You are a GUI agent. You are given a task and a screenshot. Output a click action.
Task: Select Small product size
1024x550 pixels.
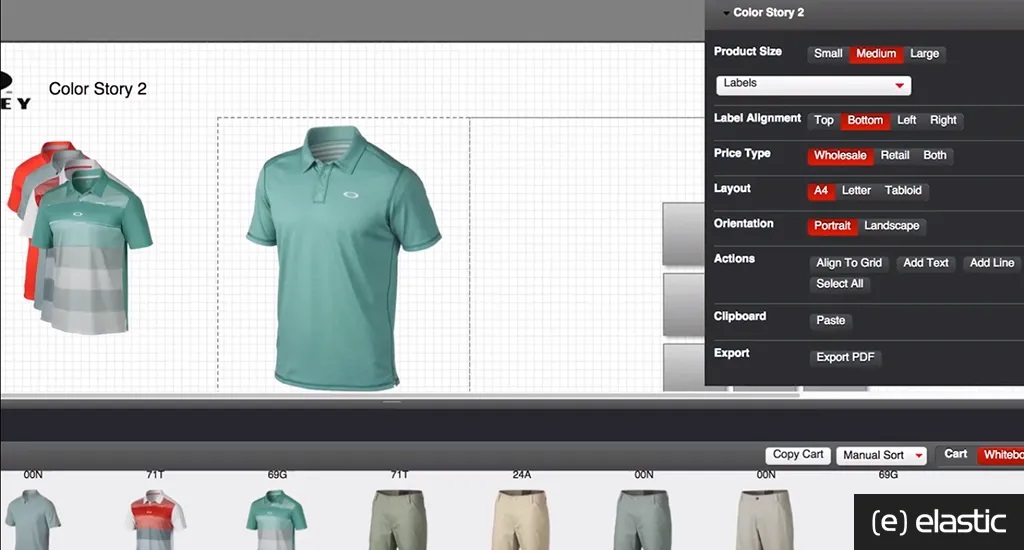point(827,54)
